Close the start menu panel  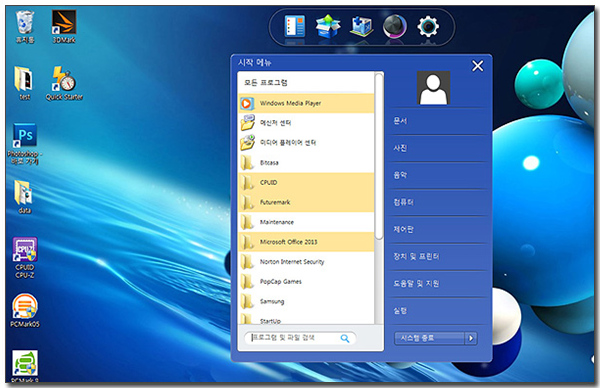tap(478, 66)
